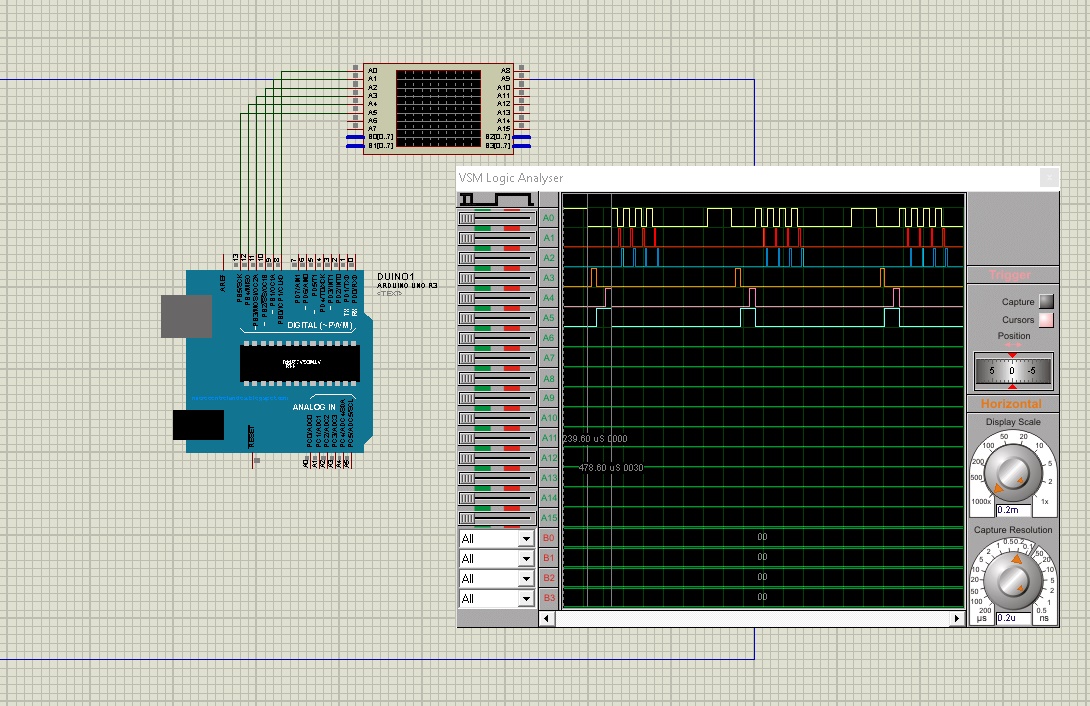Click the A0 trigger condition slider
1090x706 pixels.
(x=497, y=217)
